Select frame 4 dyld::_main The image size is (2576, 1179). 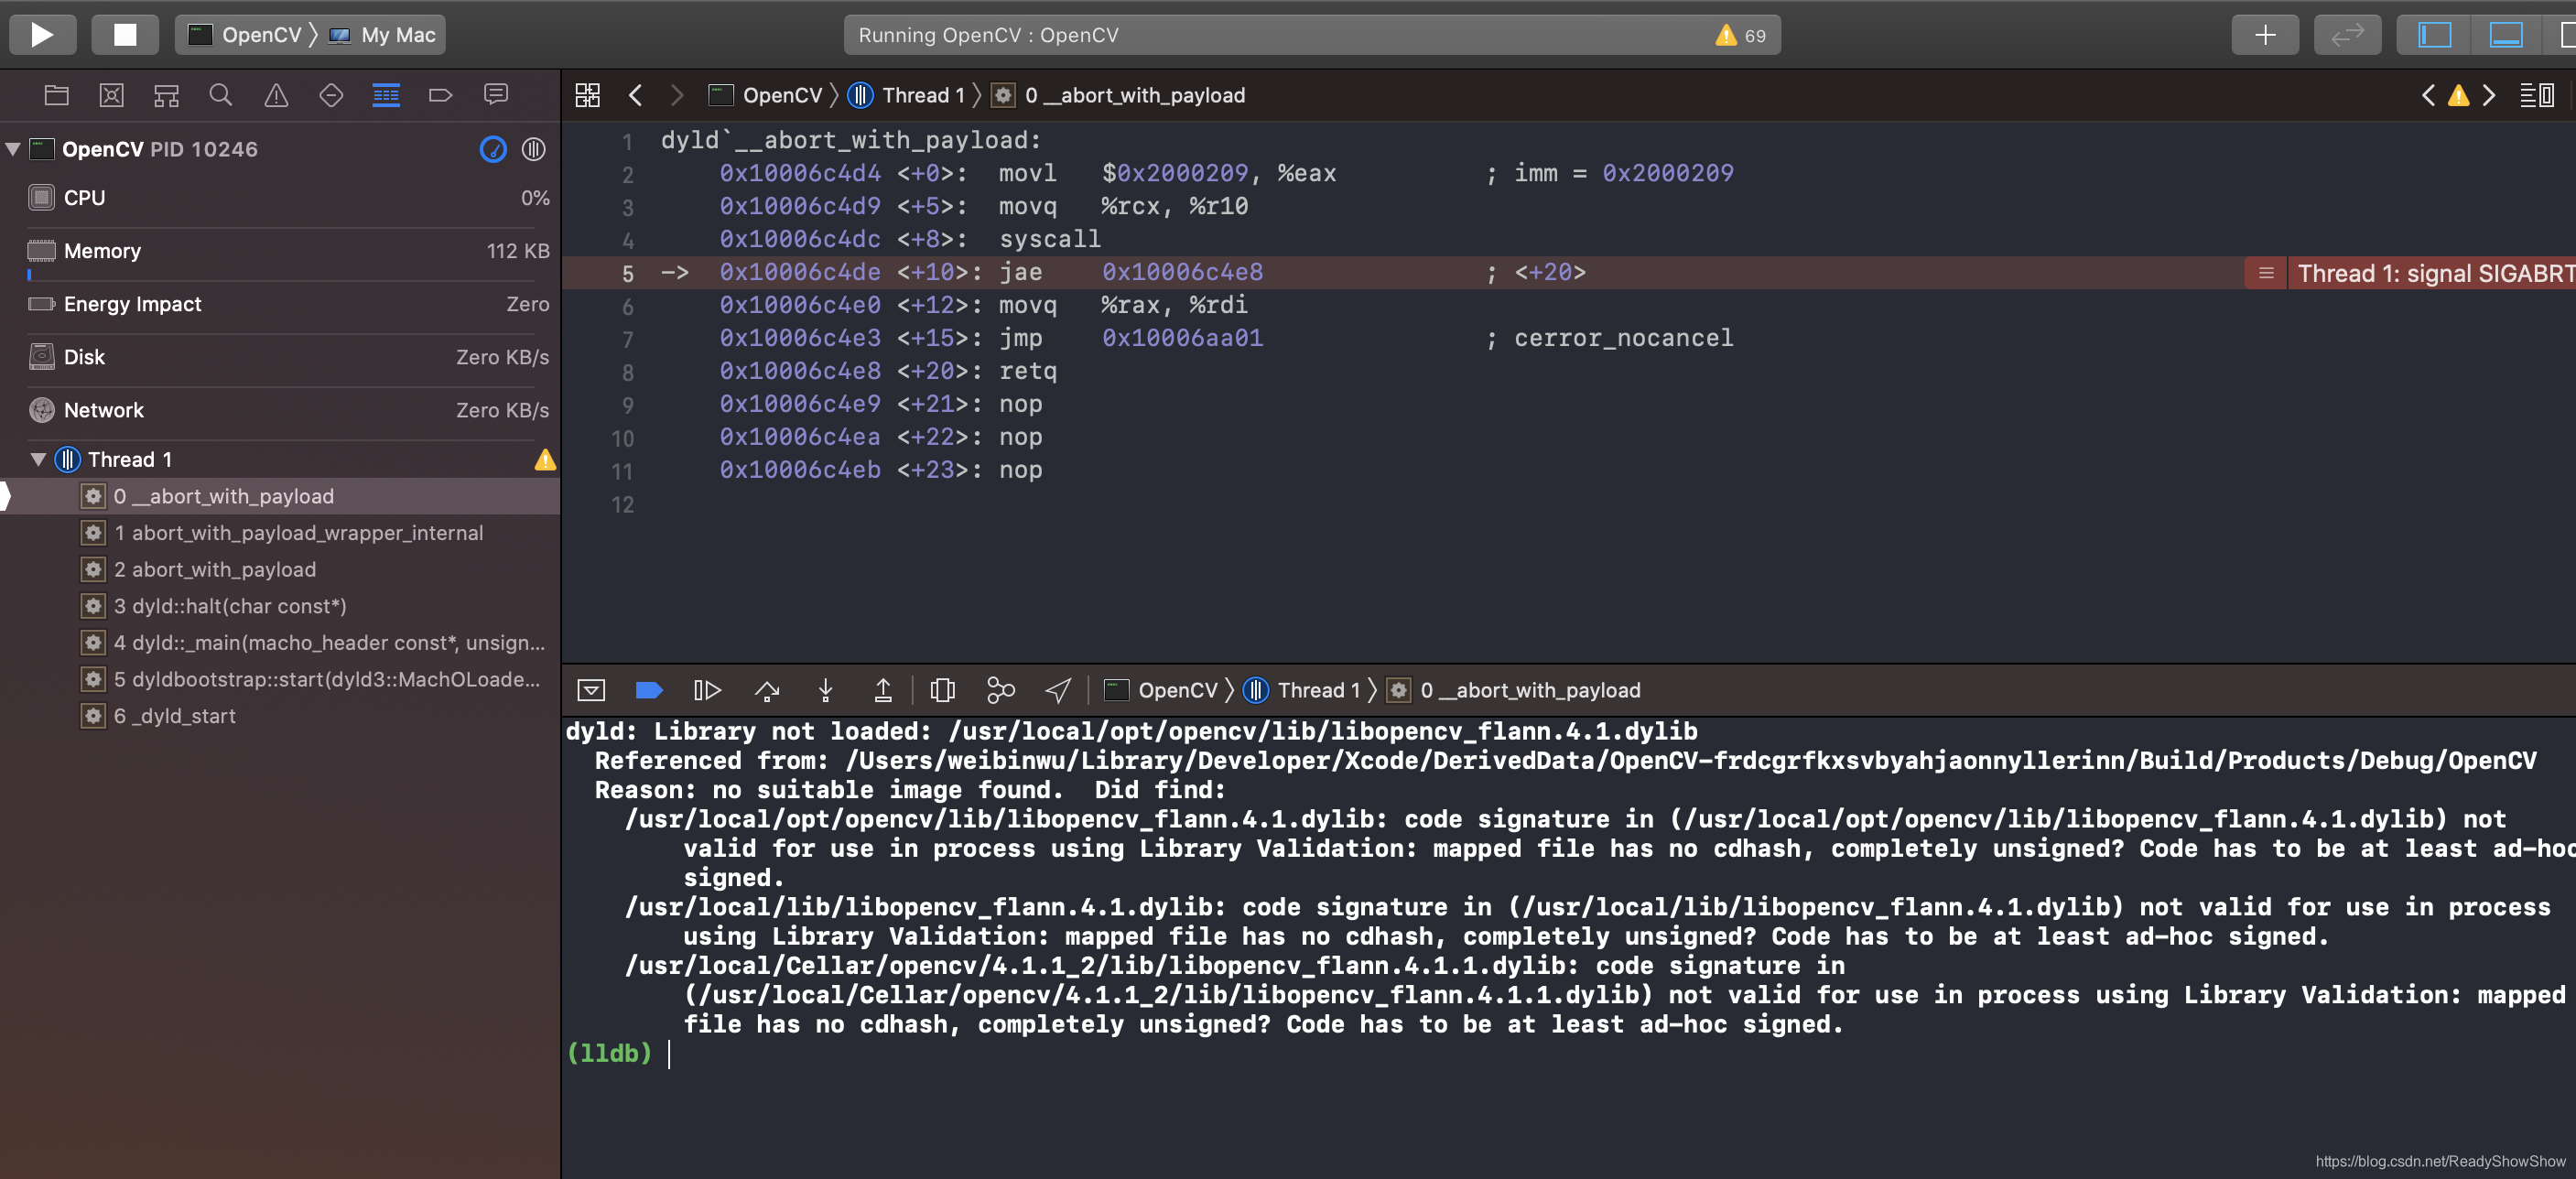[280, 642]
